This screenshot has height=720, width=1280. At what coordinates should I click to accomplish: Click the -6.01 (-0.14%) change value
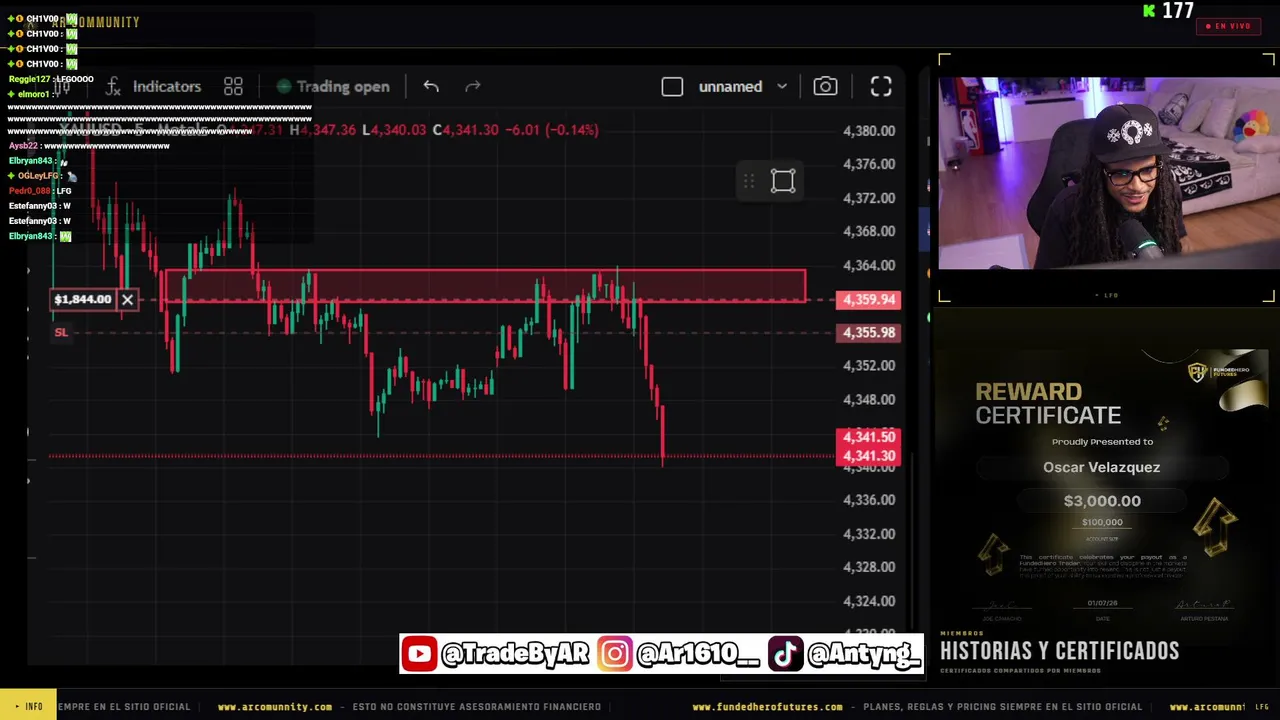[552, 130]
